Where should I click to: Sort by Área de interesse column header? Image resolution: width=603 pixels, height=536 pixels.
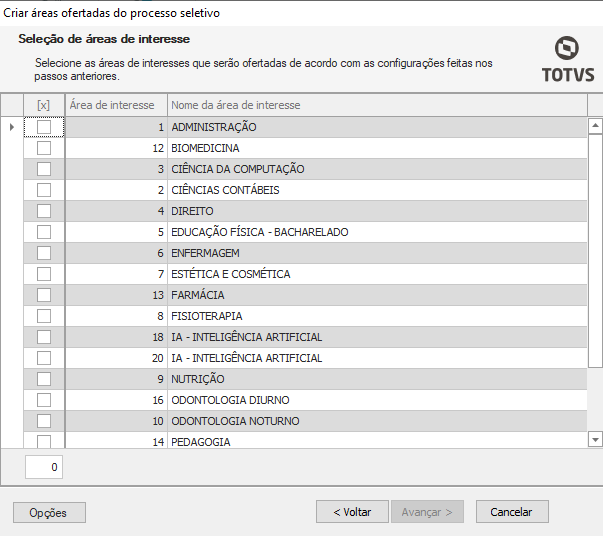click(x=112, y=105)
